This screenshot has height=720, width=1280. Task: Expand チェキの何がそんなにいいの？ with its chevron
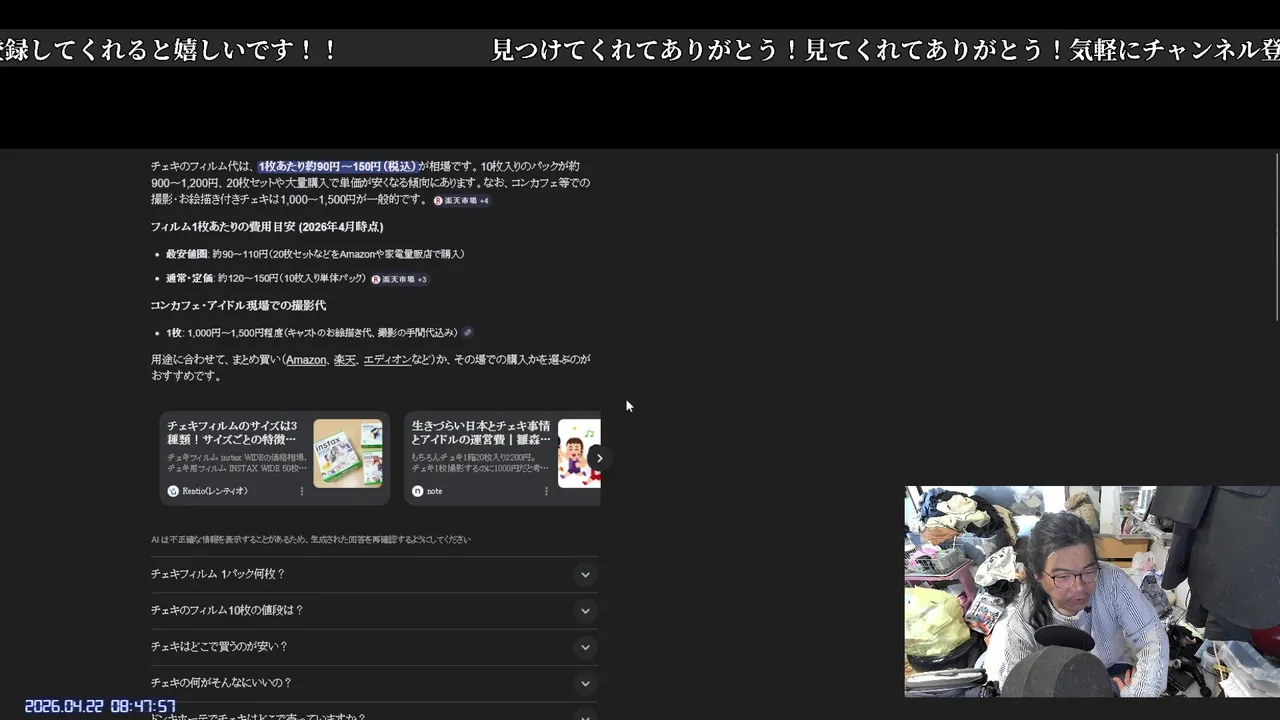tap(585, 684)
